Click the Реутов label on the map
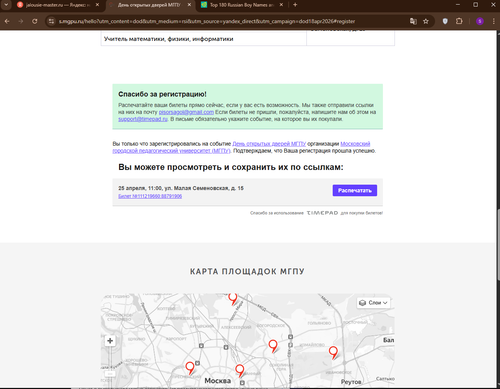This screenshot has width=500, height=389. tap(351, 382)
